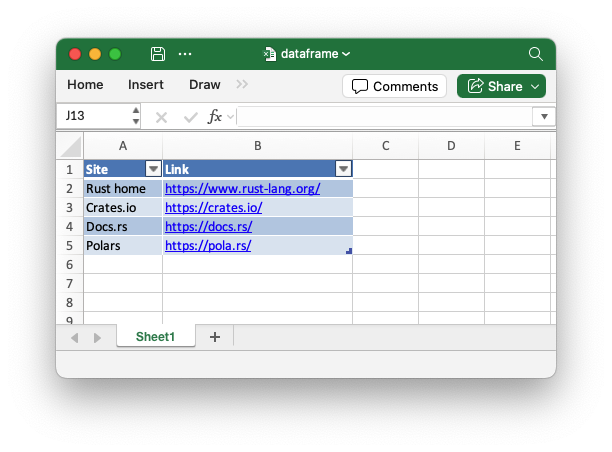612x452 pixels.
Task: Open the Site column filter dropdown
Action: 153,169
